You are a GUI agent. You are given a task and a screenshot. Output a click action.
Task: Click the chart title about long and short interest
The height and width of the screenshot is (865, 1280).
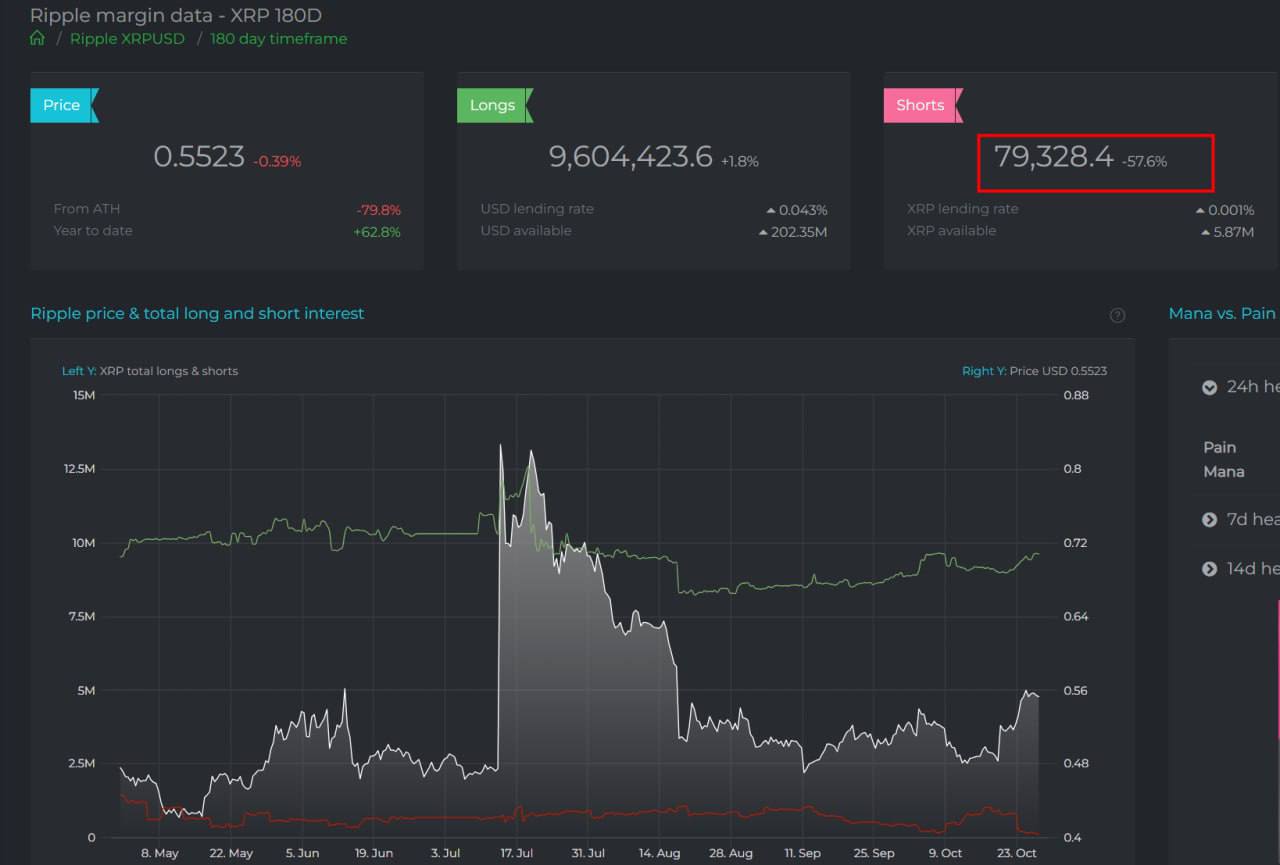[197, 313]
